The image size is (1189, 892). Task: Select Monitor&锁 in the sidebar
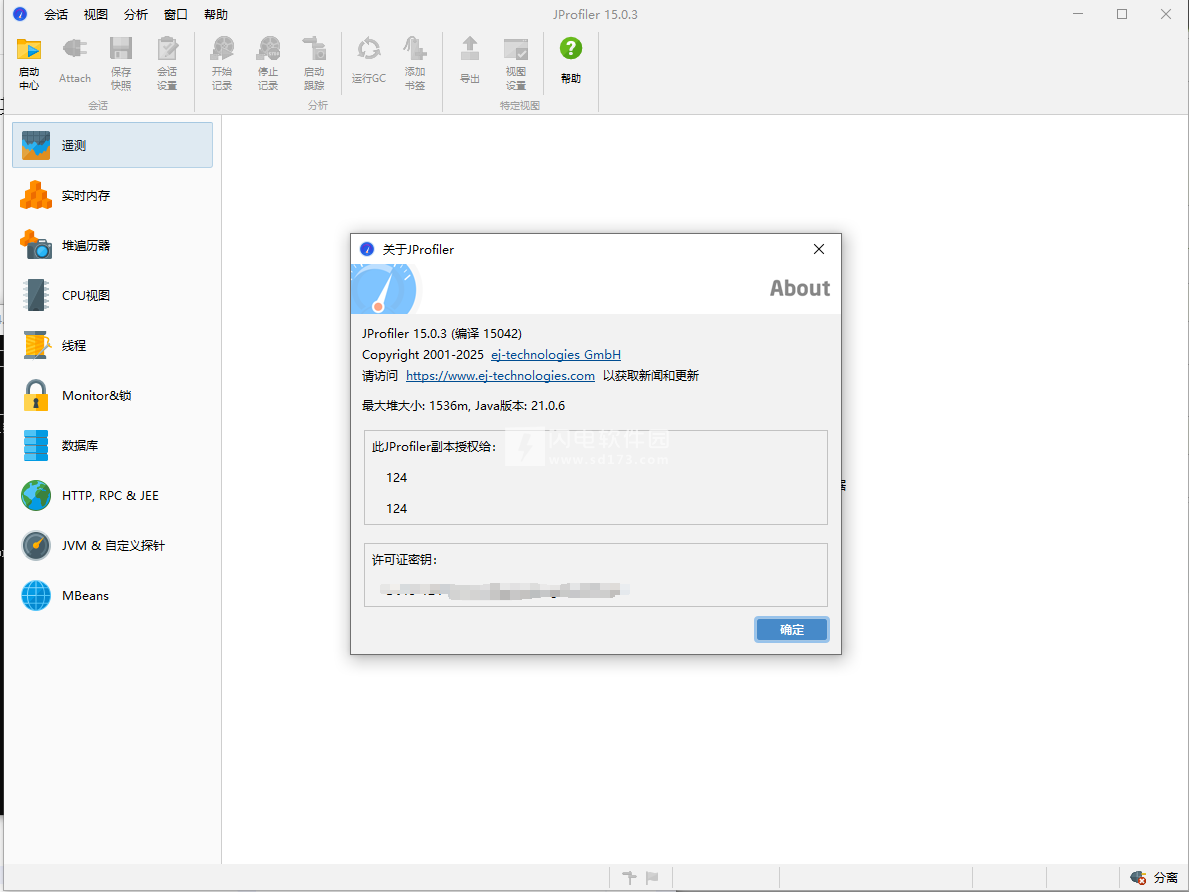(x=95, y=396)
